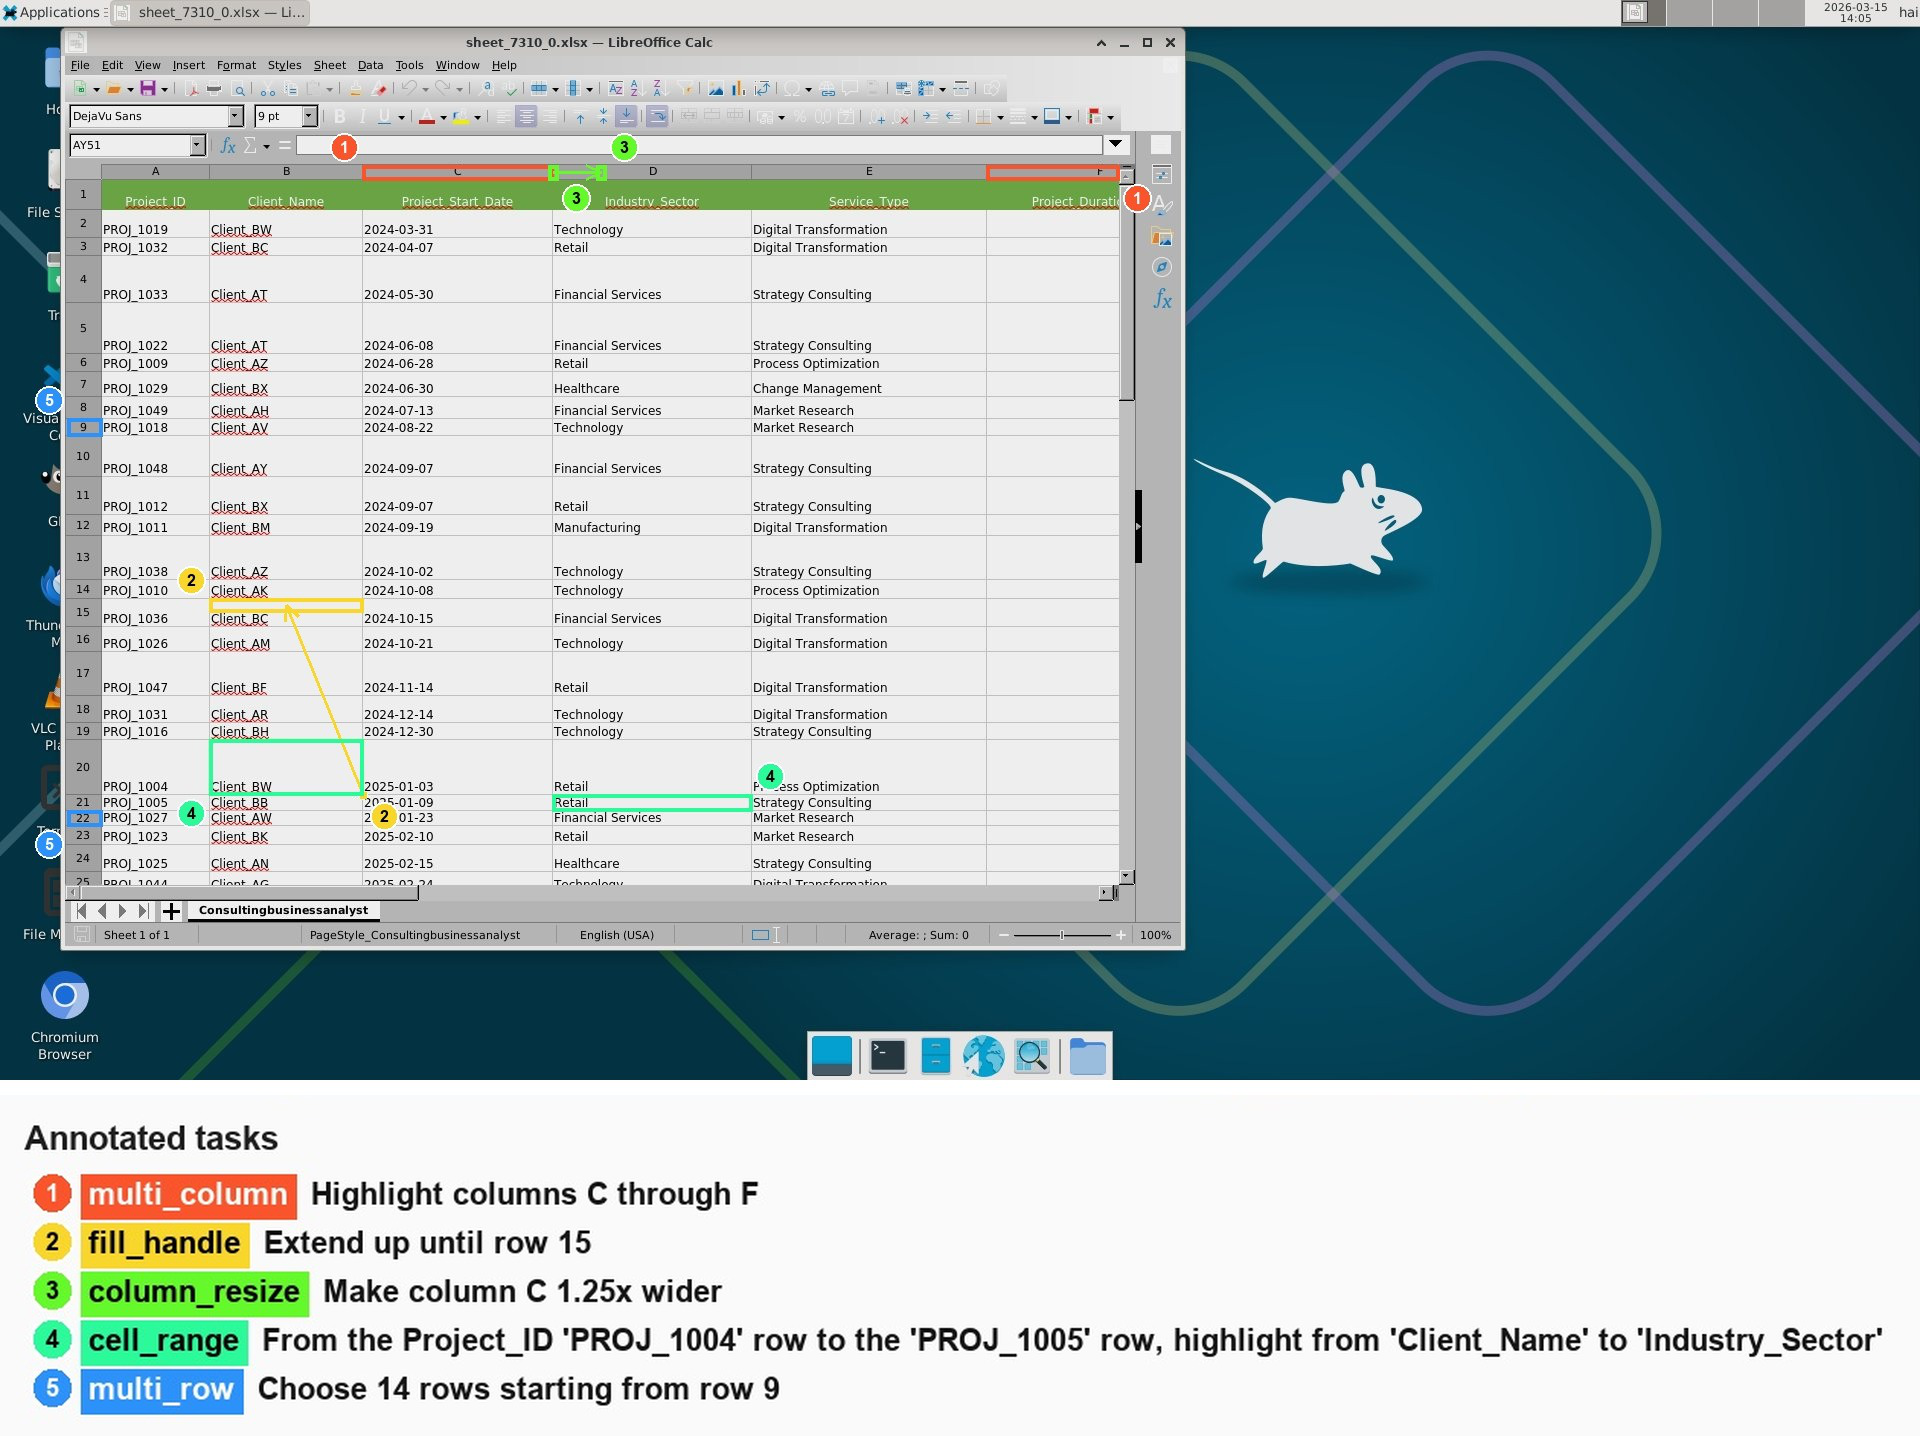The height and width of the screenshot is (1436, 1920).
Task: Click row 12 header
Action: pyautogui.click(x=83, y=525)
